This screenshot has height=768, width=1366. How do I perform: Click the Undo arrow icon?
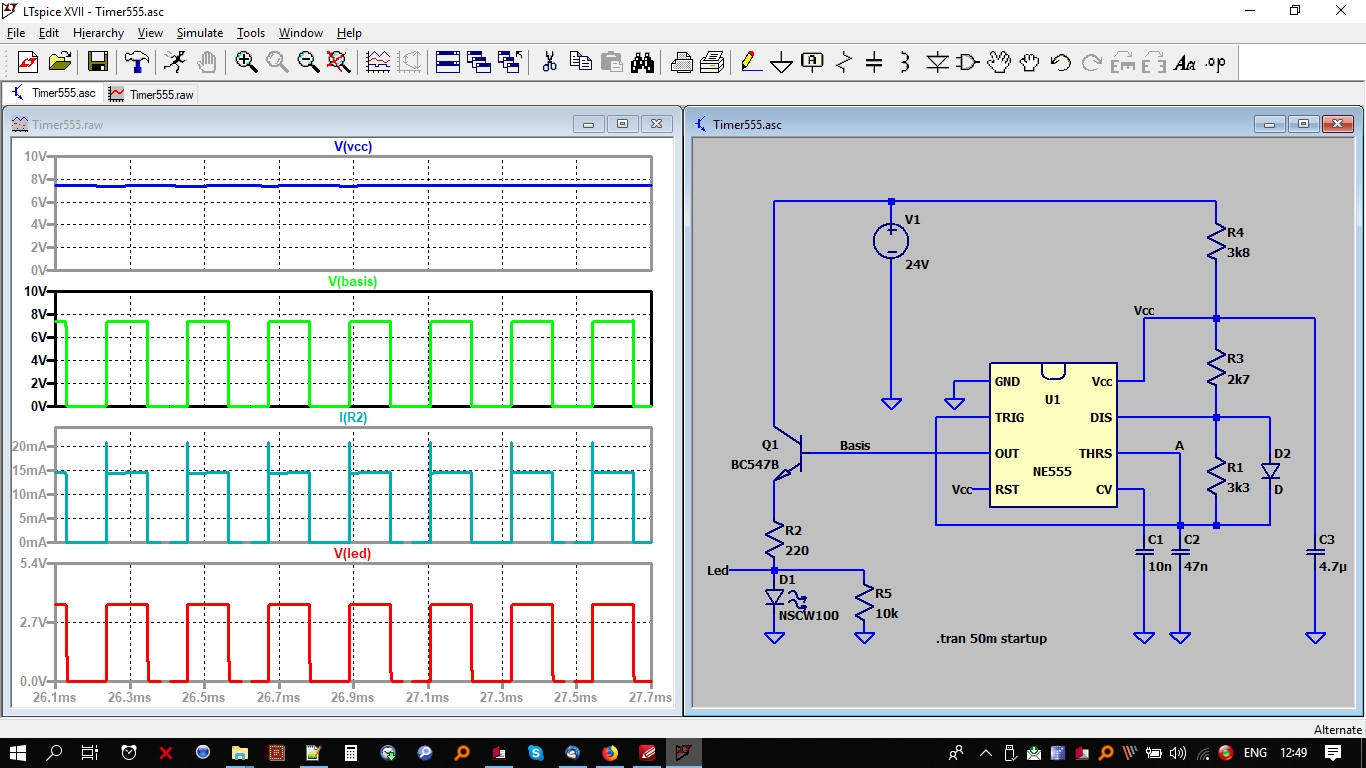point(1061,62)
